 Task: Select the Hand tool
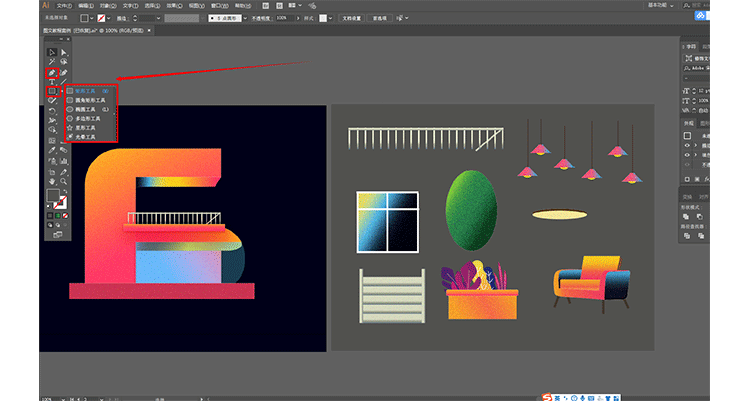click(x=51, y=180)
